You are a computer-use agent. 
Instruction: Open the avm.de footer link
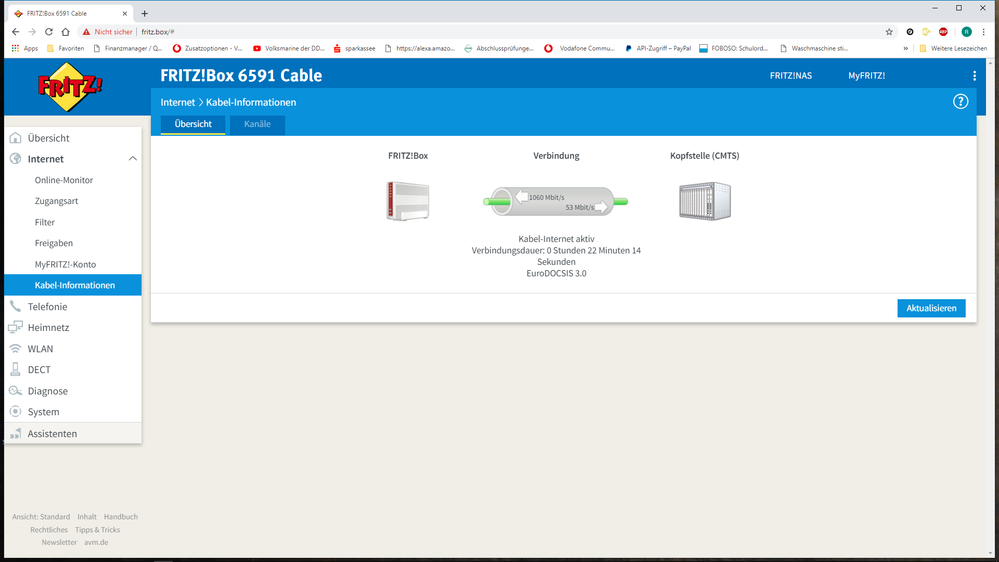pos(96,542)
